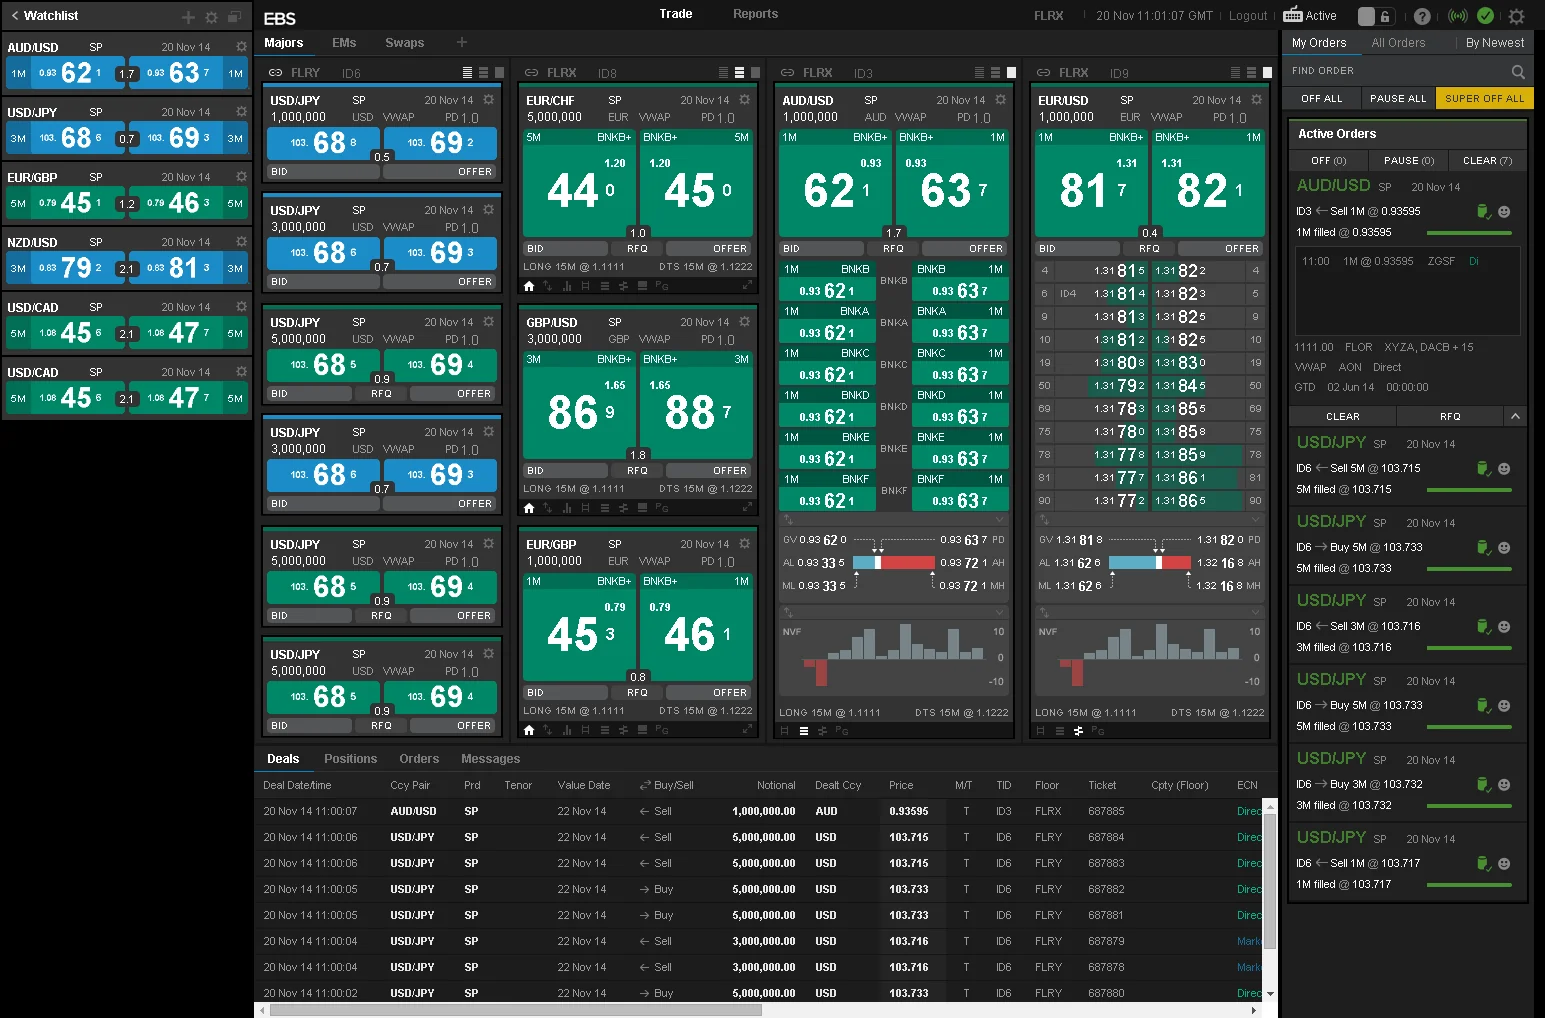Switch to the Positions tab
Image resolution: width=1545 pixels, height=1018 pixels.
pos(350,759)
